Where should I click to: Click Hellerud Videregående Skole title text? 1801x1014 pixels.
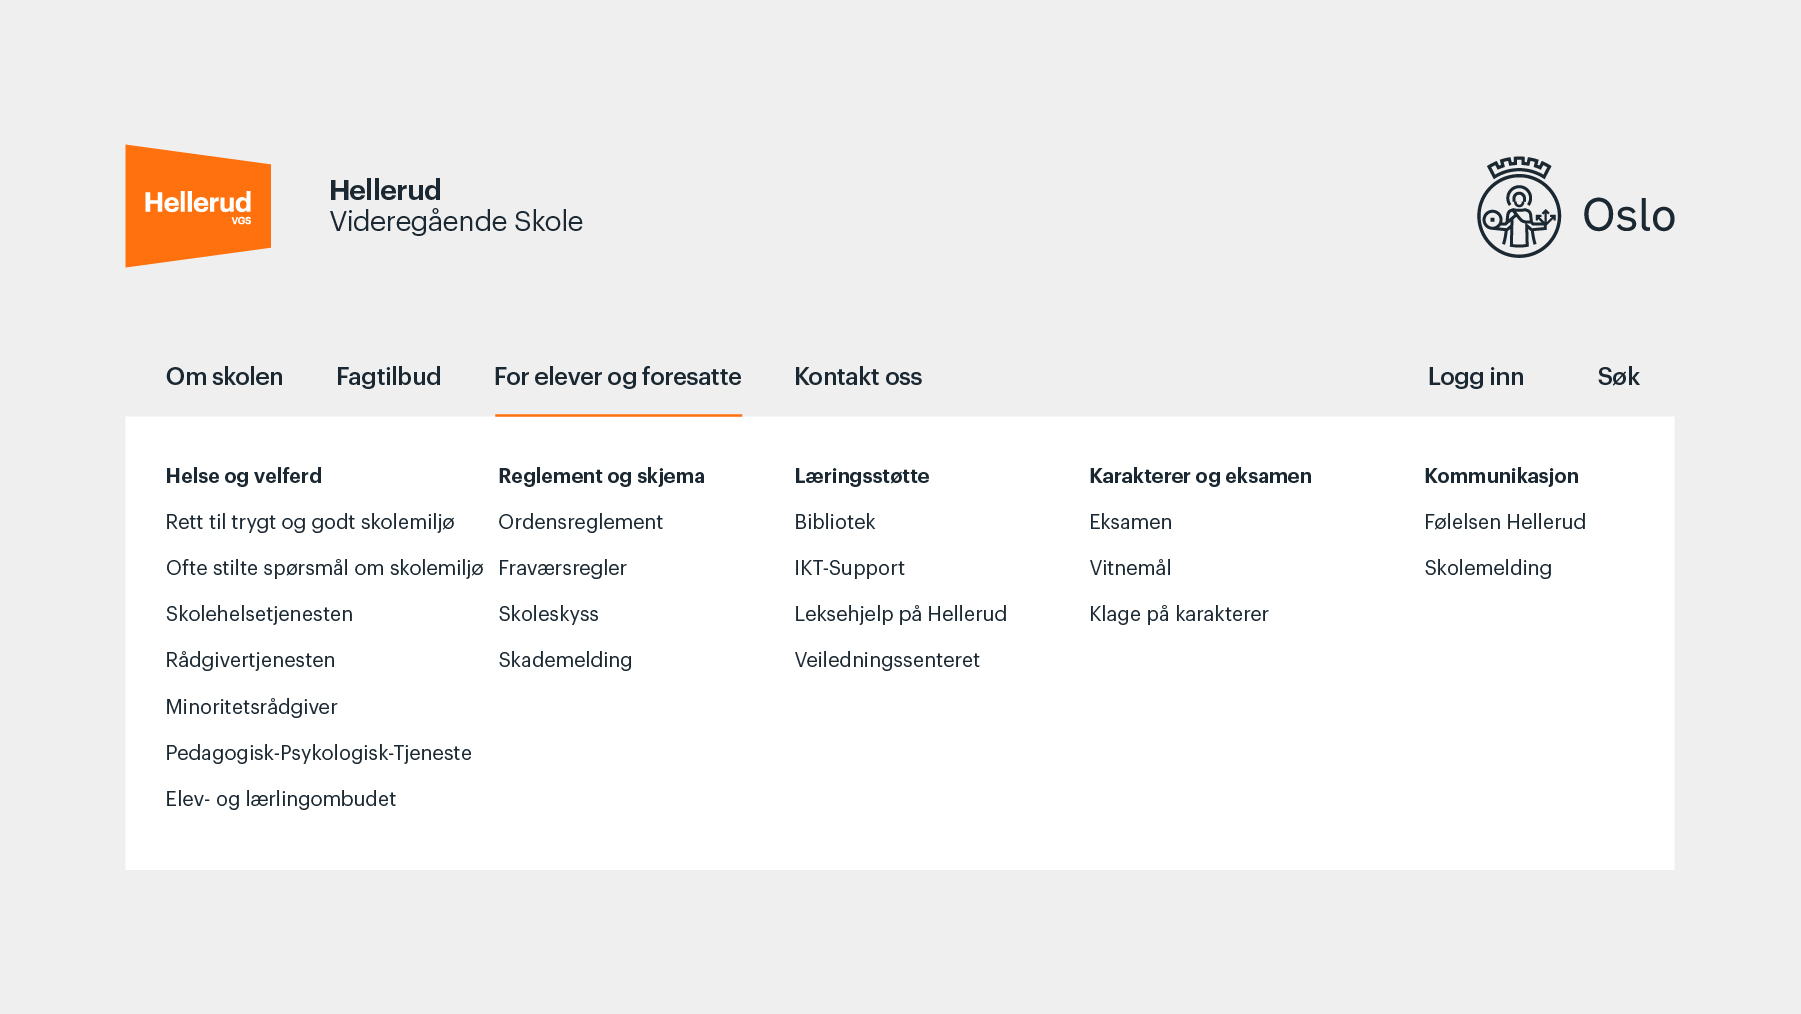(455, 206)
